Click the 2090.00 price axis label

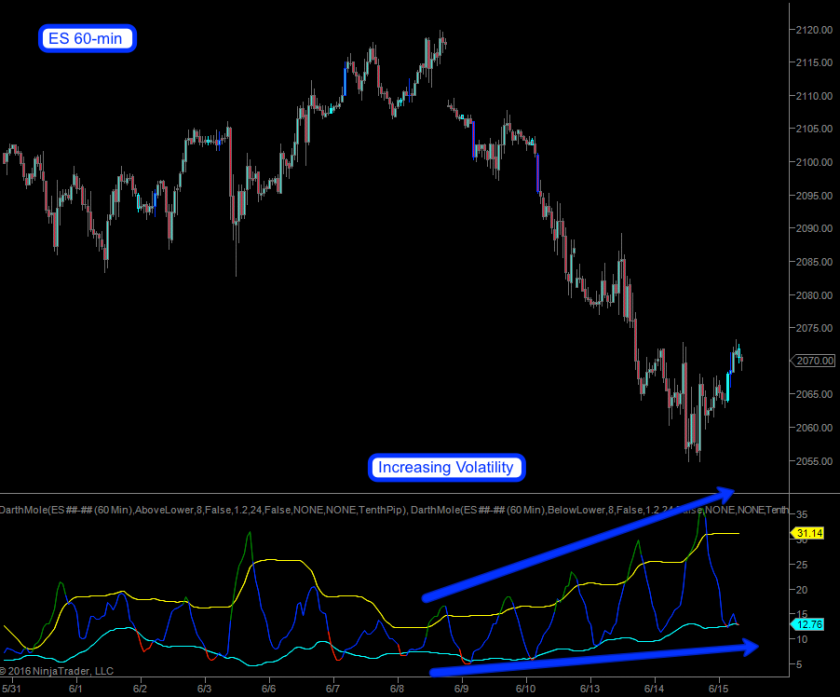pos(814,228)
